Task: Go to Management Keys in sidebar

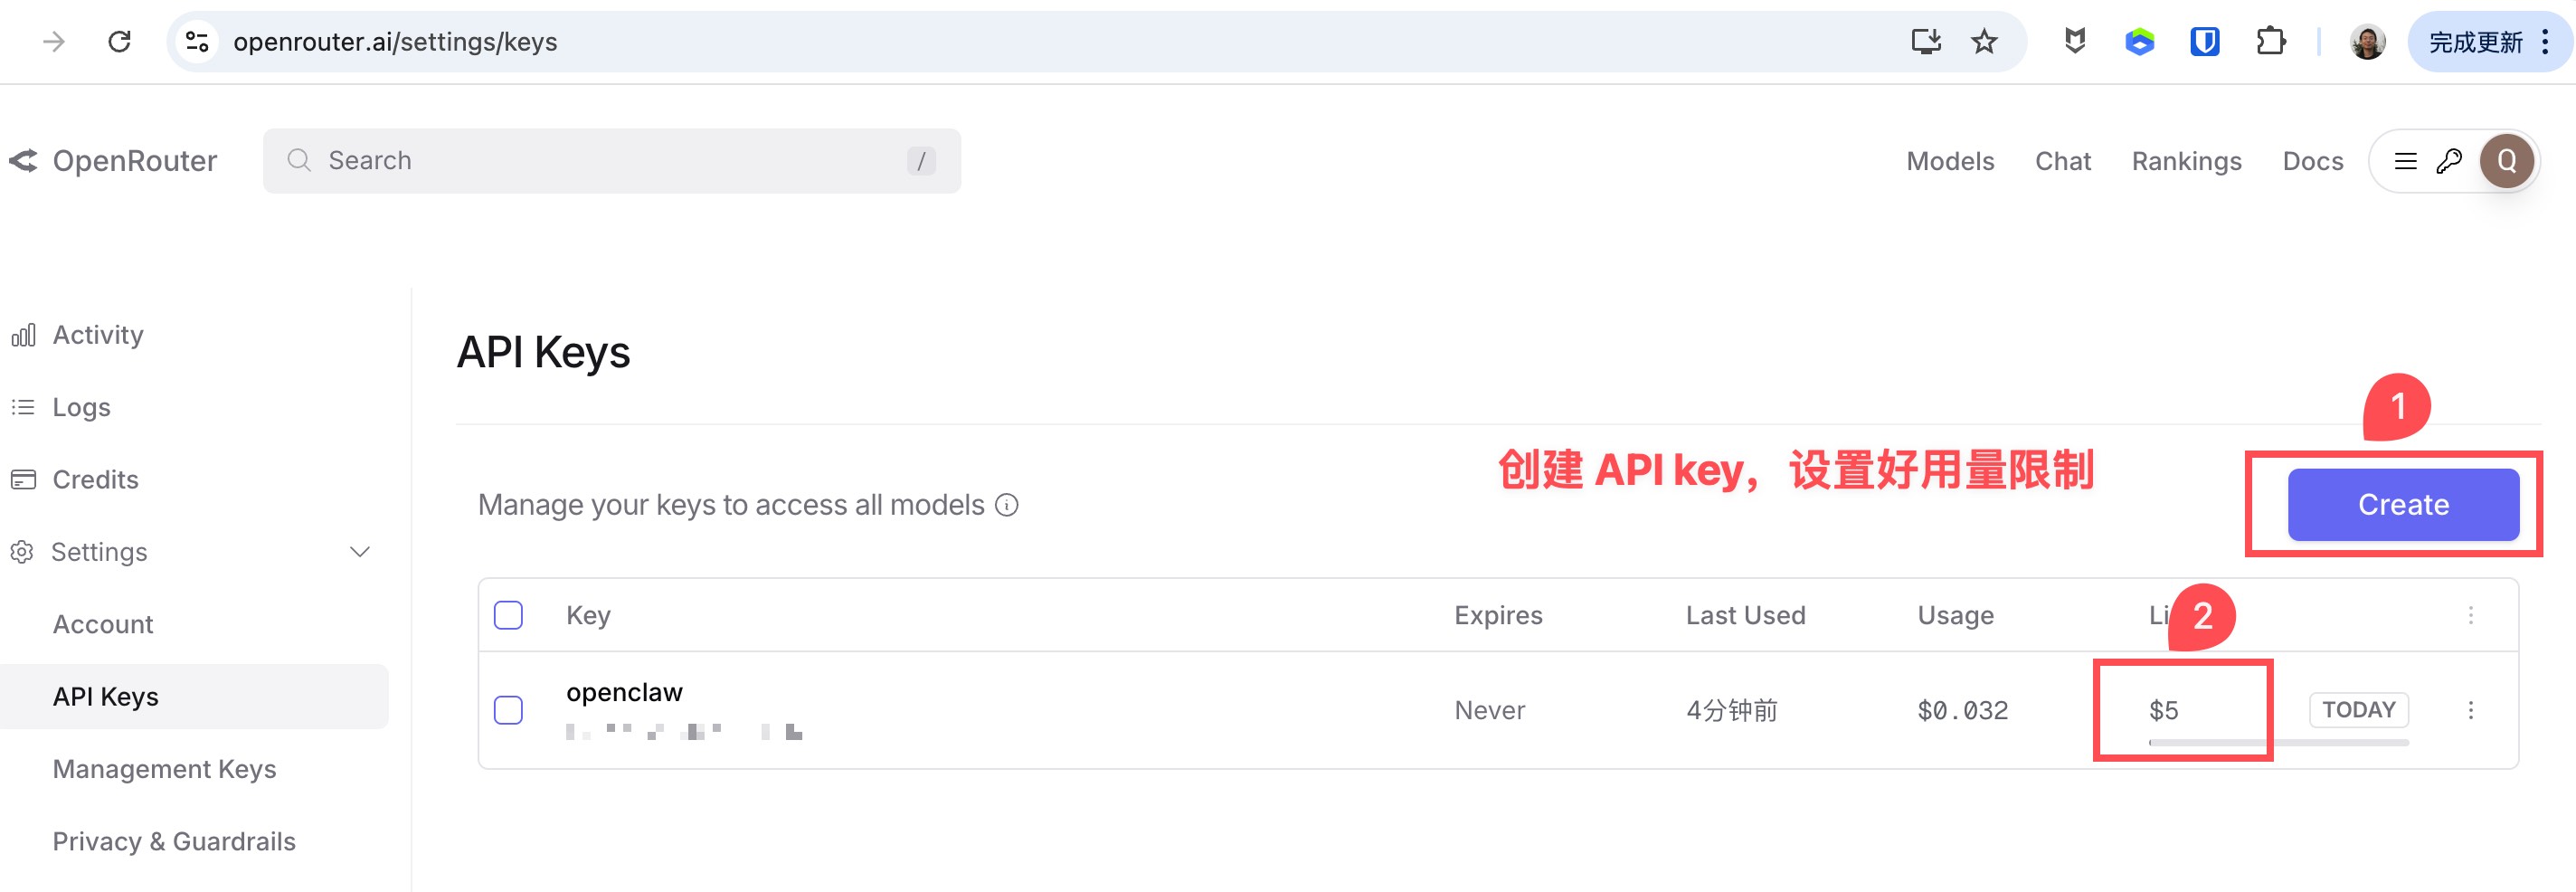Action: point(164,769)
